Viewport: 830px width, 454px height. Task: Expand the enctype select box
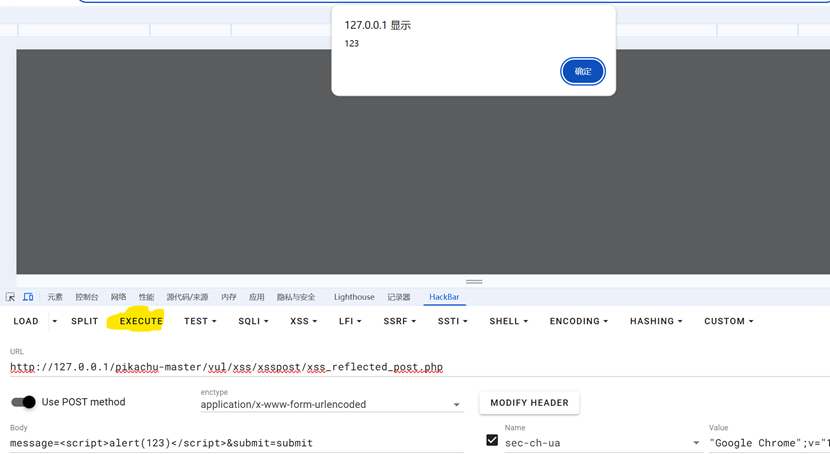pyautogui.click(x=332, y=404)
